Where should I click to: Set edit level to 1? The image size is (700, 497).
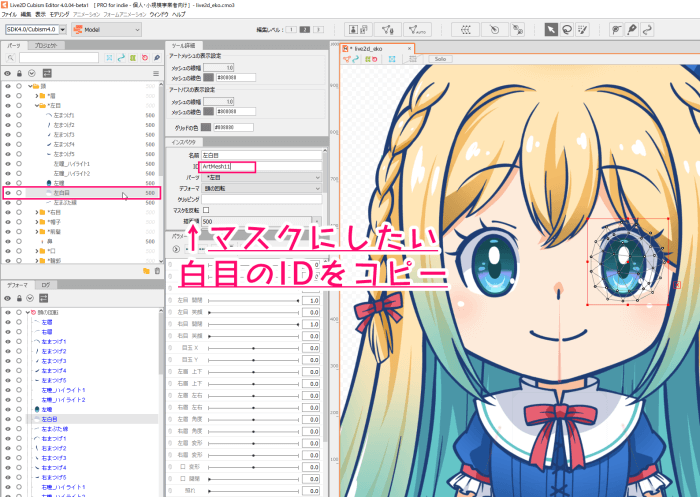tap(291, 29)
